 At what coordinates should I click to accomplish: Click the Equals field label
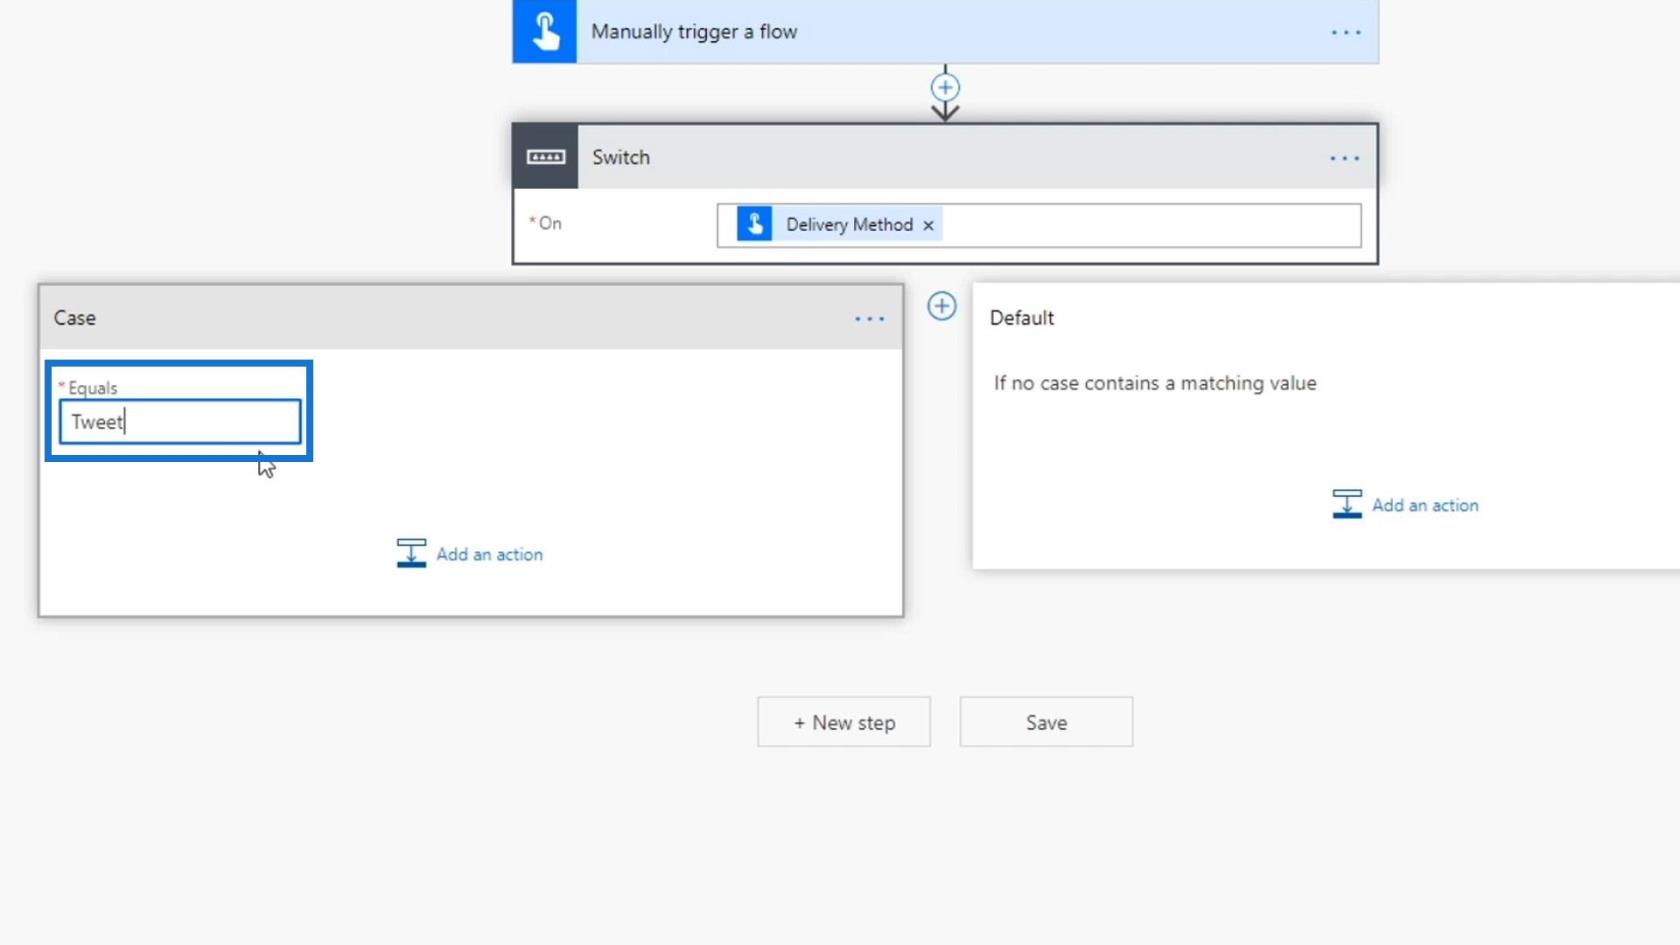92,388
